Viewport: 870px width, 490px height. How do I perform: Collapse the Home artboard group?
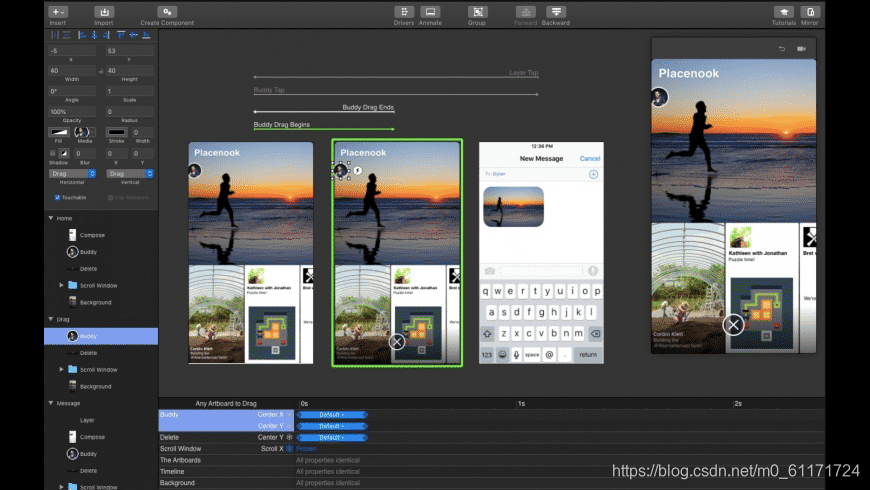pyautogui.click(x=51, y=218)
